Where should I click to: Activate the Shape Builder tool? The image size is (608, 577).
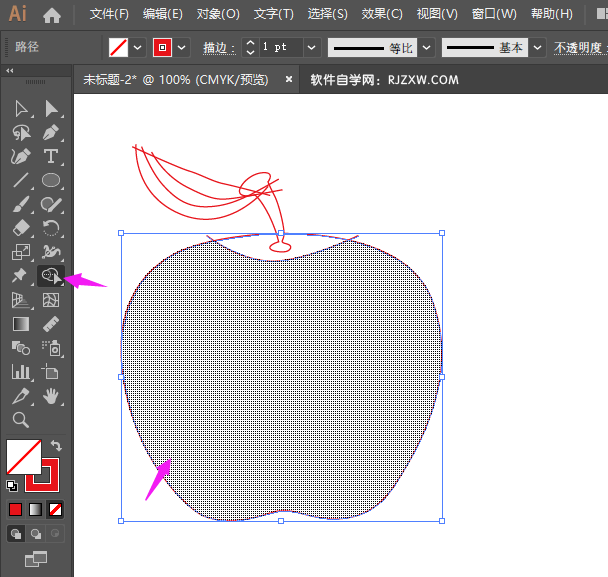coord(51,276)
